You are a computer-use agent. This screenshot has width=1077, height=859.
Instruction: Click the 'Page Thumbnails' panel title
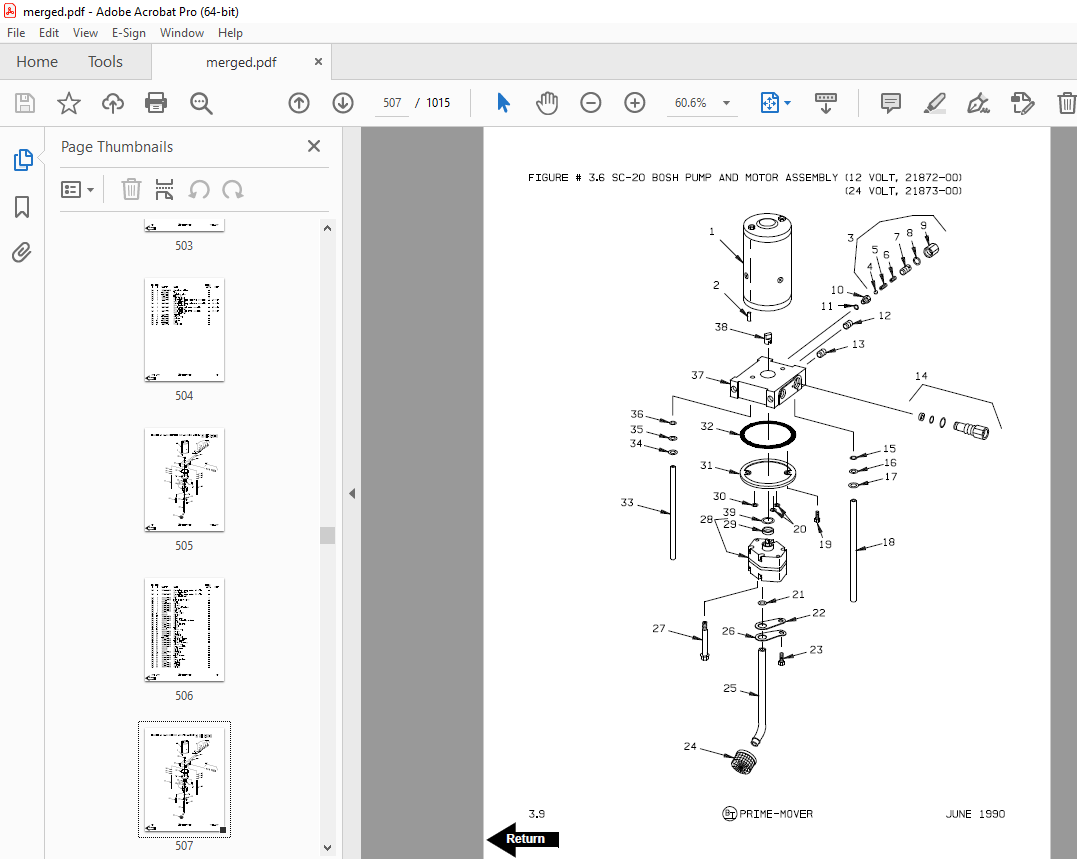(117, 147)
